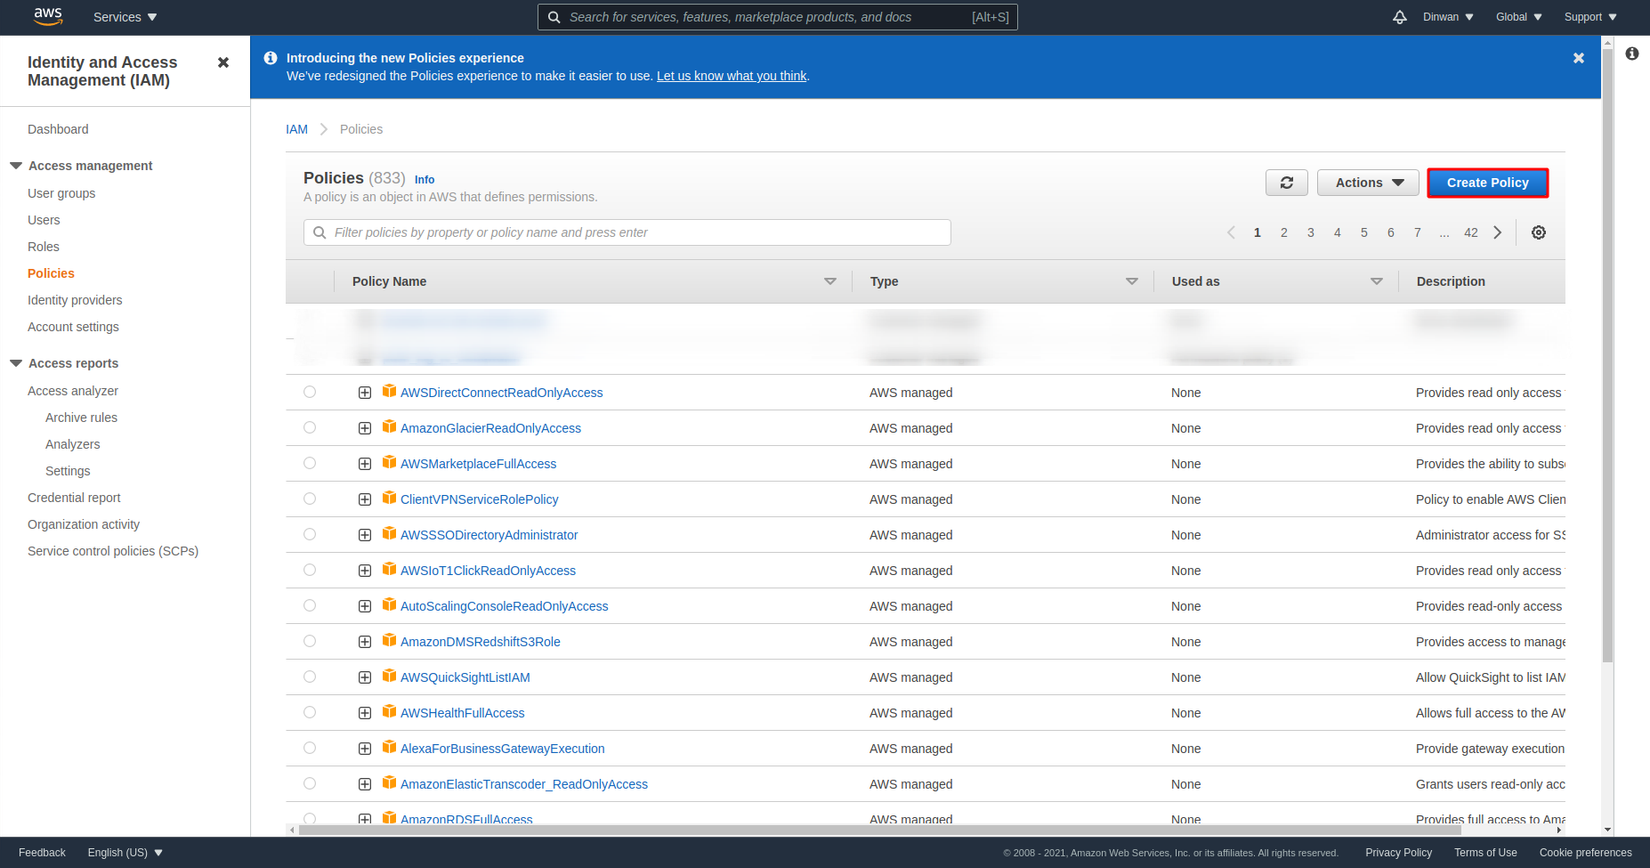Click the Feedback button in footer
The width and height of the screenshot is (1650, 868).
(42, 853)
